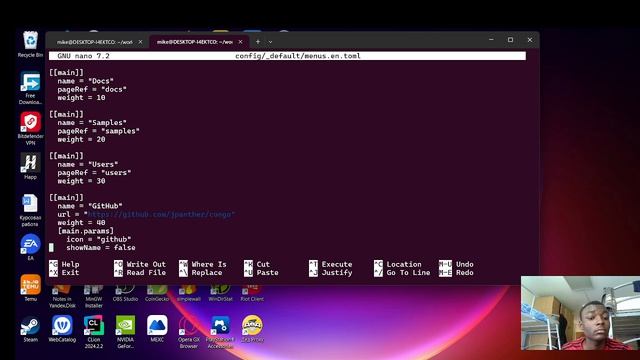Launch Free Download Manager desktop shortcut

pyautogui.click(x=30, y=88)
